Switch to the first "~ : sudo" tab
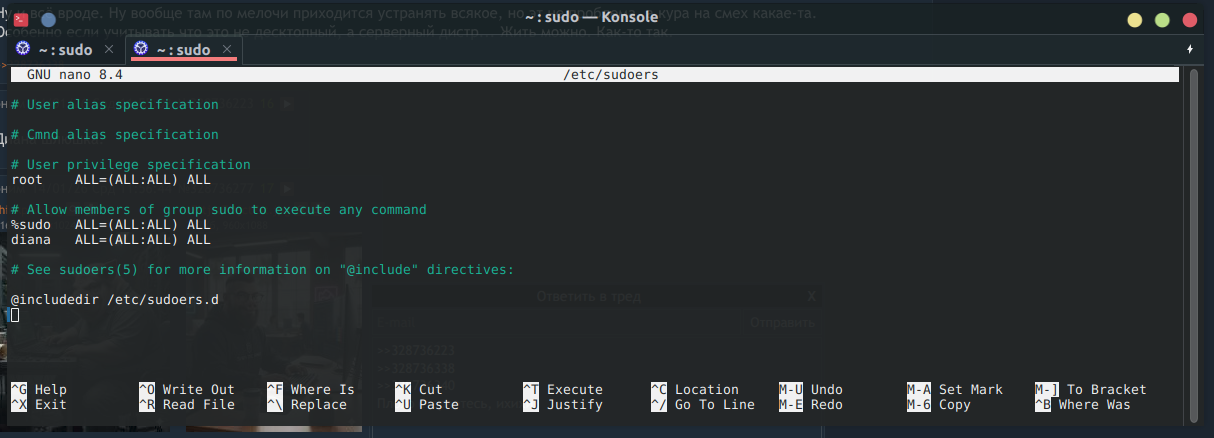The image size is (1214, 438). [65, 49]
